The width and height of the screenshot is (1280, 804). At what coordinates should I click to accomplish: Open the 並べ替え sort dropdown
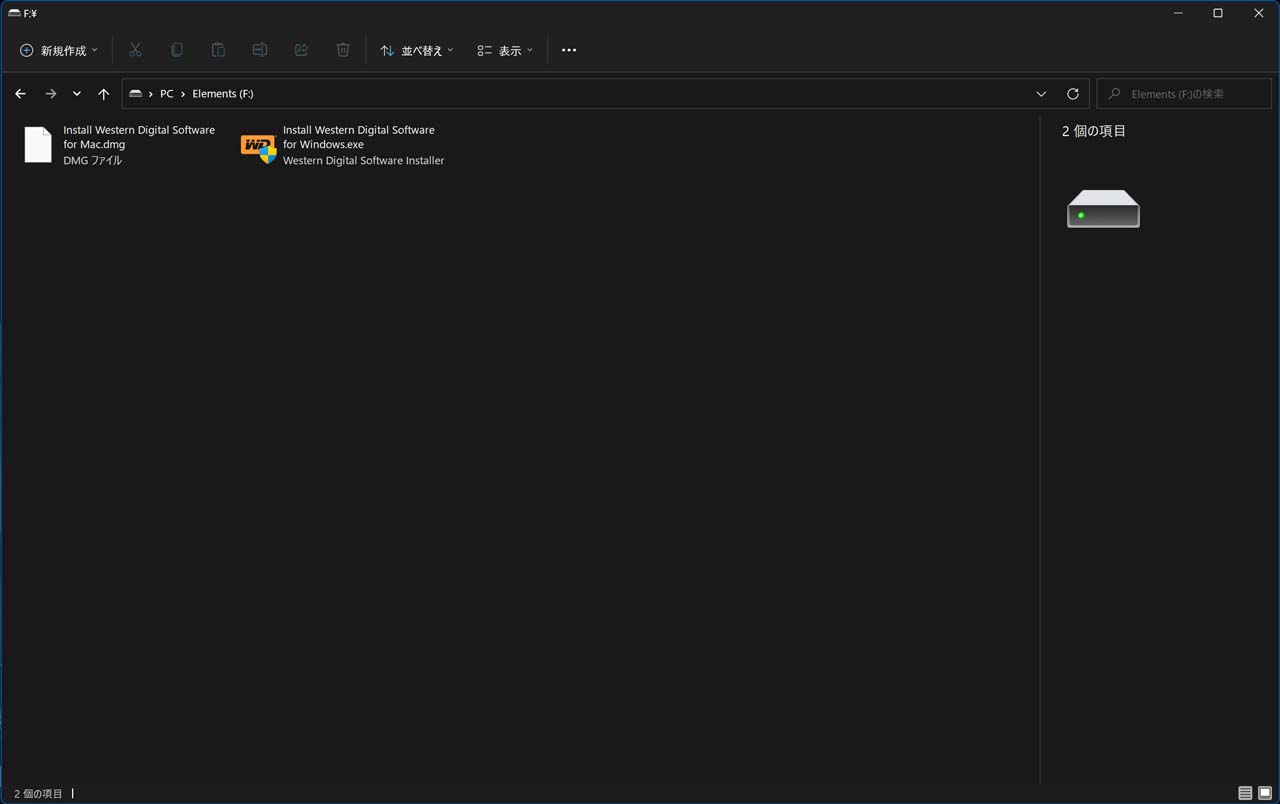[x=417, y=50]
